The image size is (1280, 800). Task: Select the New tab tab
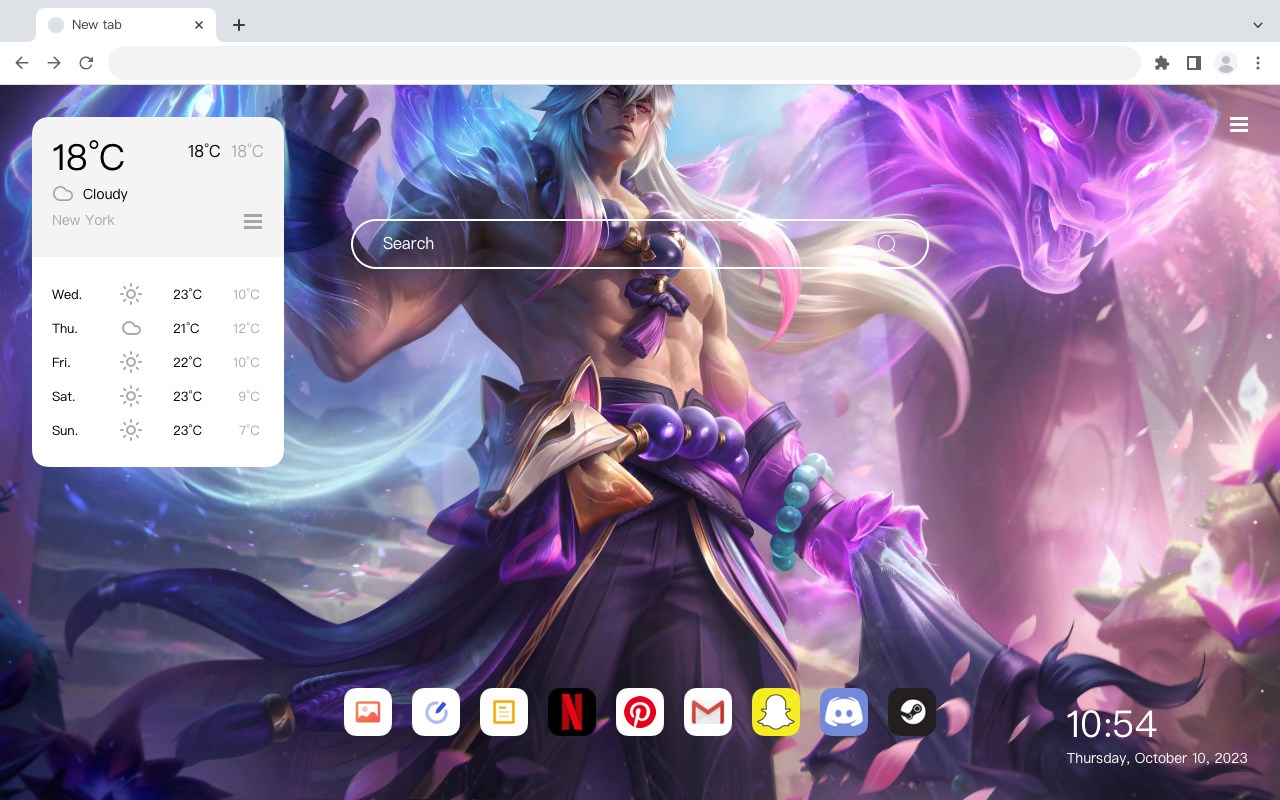126,25
